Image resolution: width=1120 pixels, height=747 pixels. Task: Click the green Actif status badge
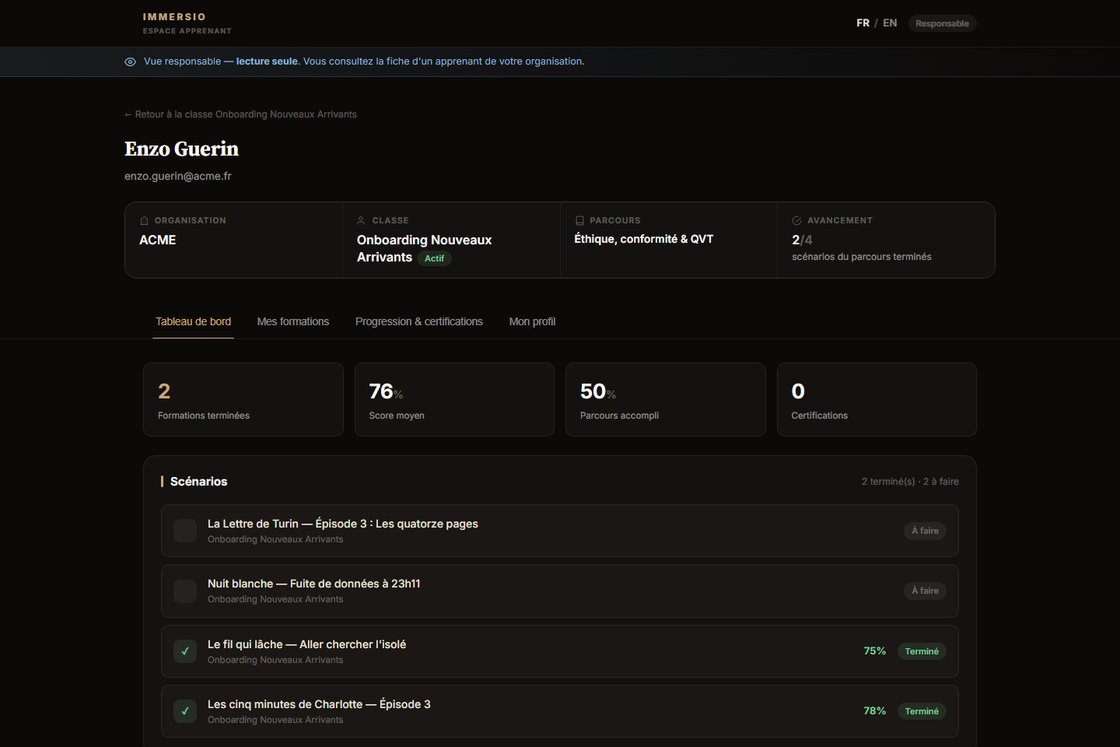tap(434, 259)
